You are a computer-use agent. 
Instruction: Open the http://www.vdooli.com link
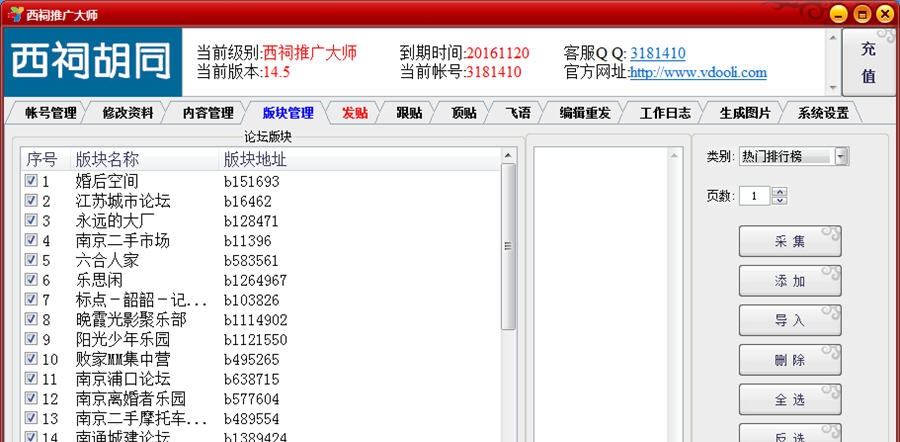coord(698,72)
